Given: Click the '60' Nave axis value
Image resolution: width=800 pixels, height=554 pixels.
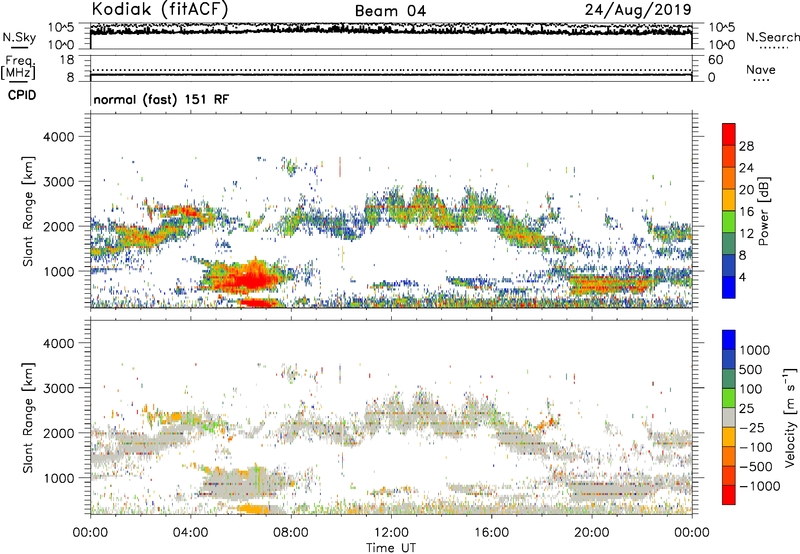Looking at the screenshot, I should [x=715, y=60].
